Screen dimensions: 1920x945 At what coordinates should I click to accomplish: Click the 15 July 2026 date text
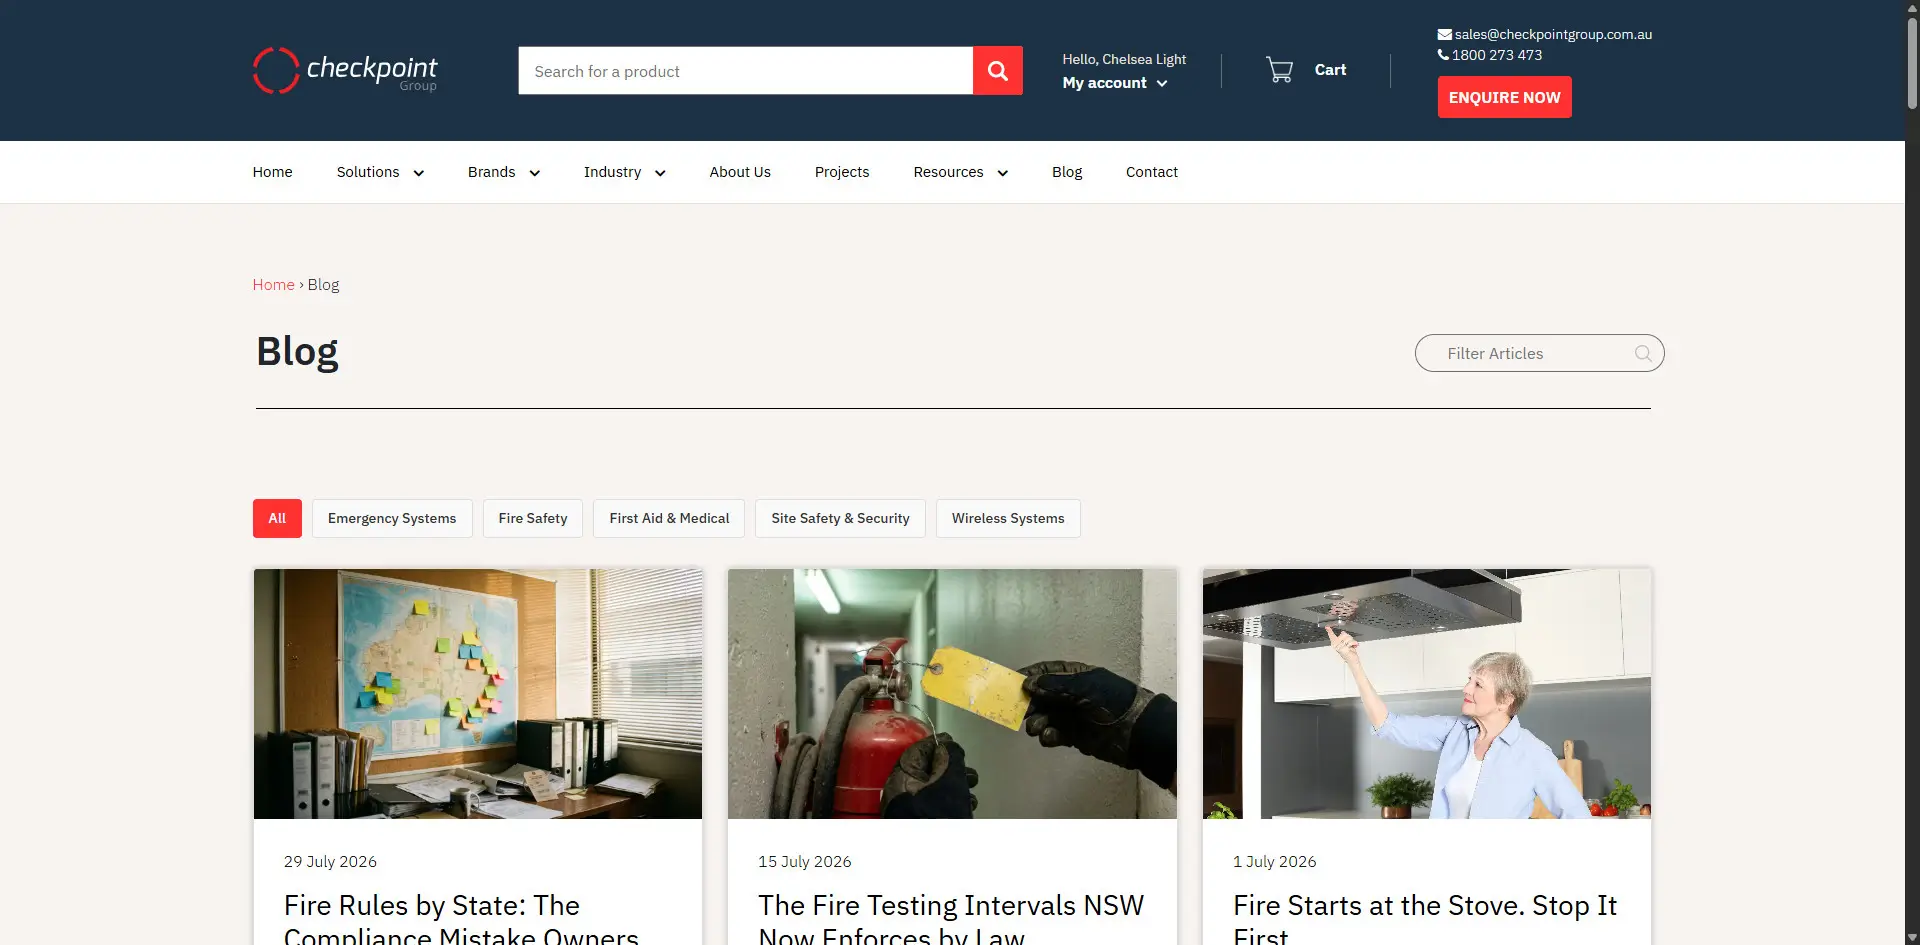(805, 862)
